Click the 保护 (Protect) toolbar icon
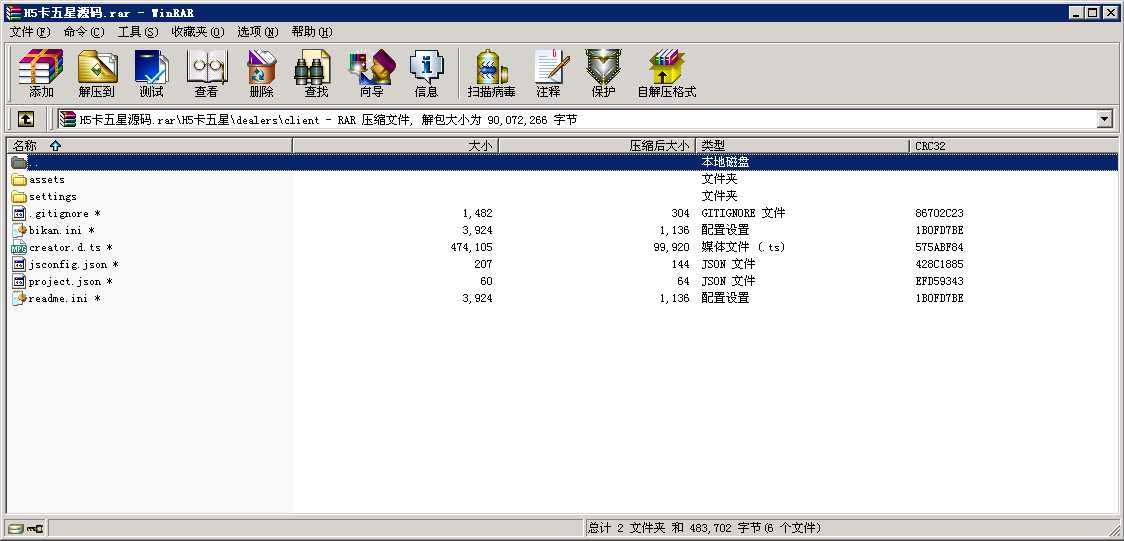The width and height of the screenshot is (1124, 541). [603, 67]
